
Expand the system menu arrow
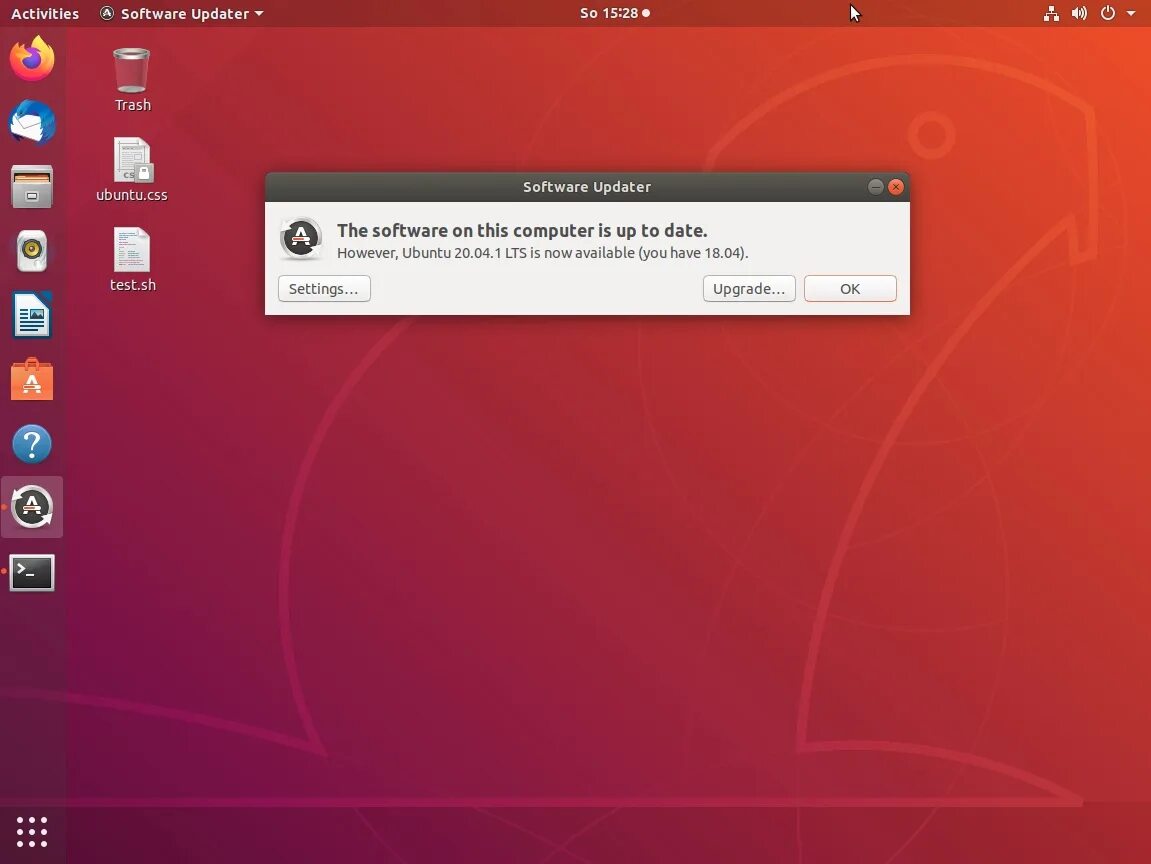[x=1130, y=13]
